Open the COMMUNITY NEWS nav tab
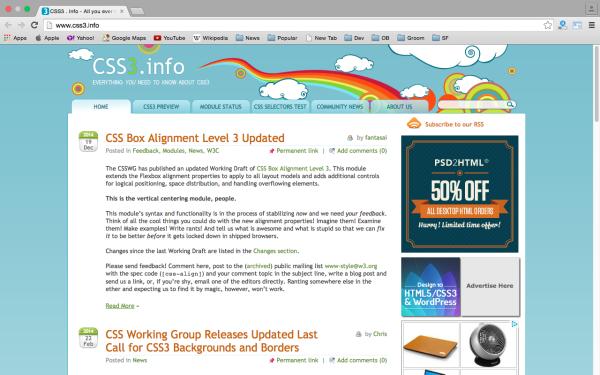Image resolution: width=600 pixels, height=375 pixels. coord(340,106)
